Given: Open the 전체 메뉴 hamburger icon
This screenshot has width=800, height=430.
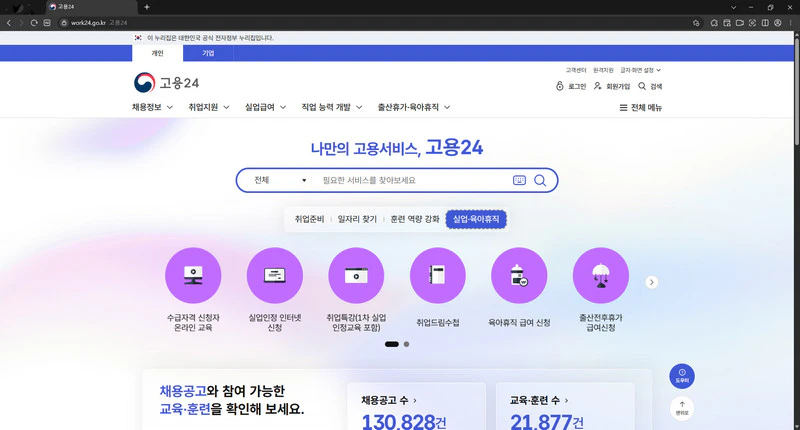Looking at the screenshot, I should point(623,108).
